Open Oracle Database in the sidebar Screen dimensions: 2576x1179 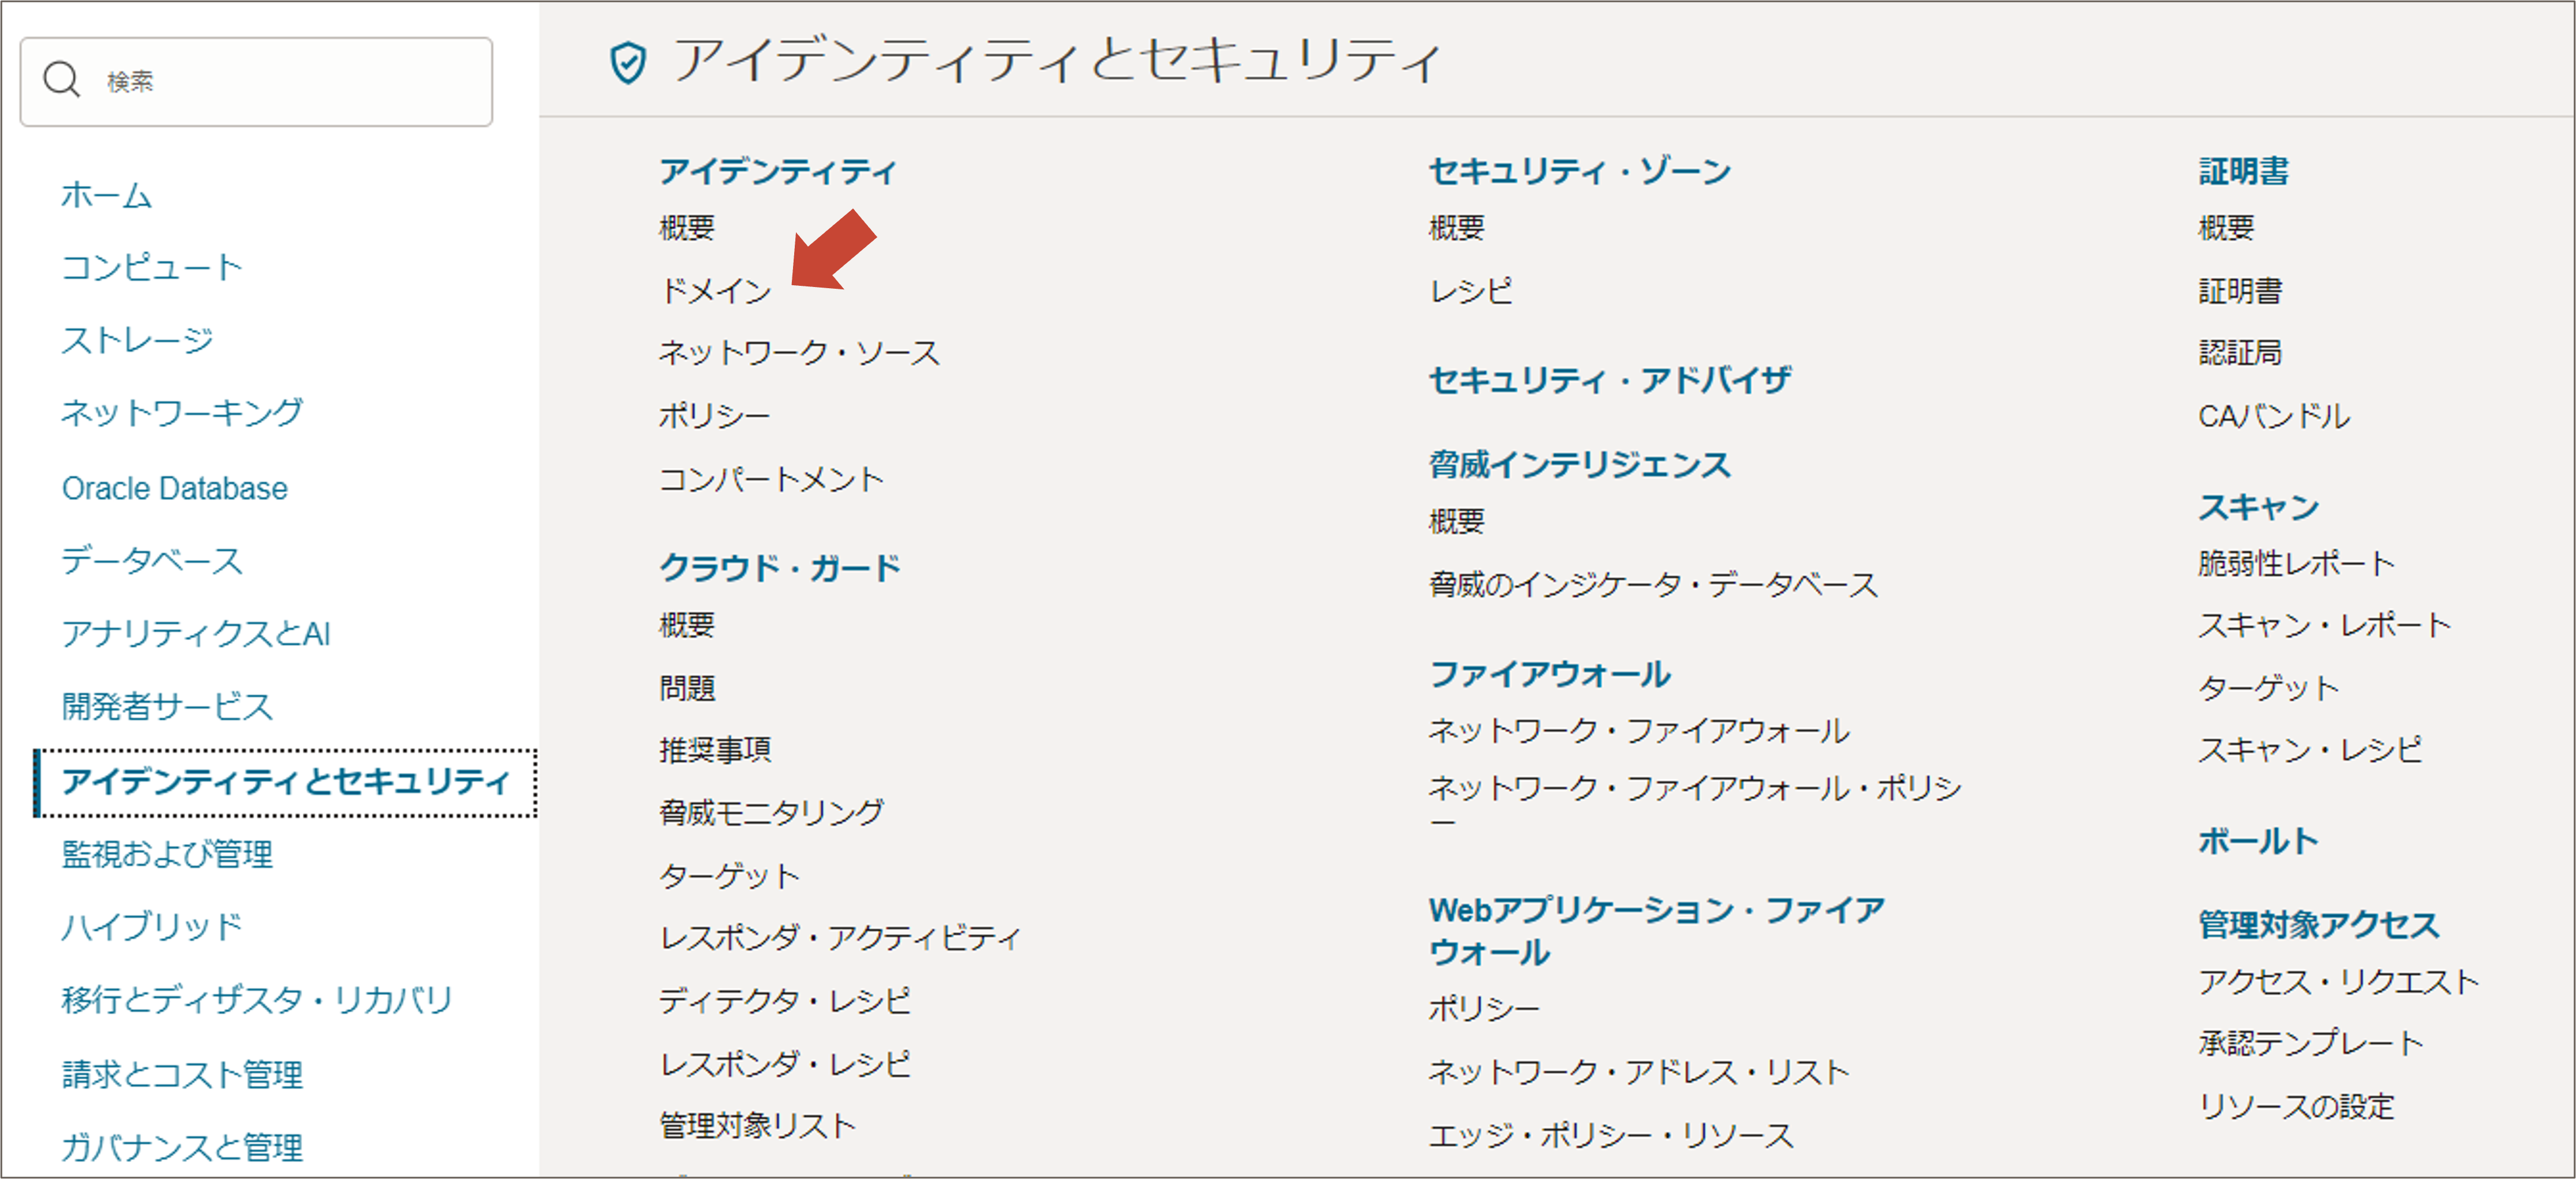pos(174,488)
